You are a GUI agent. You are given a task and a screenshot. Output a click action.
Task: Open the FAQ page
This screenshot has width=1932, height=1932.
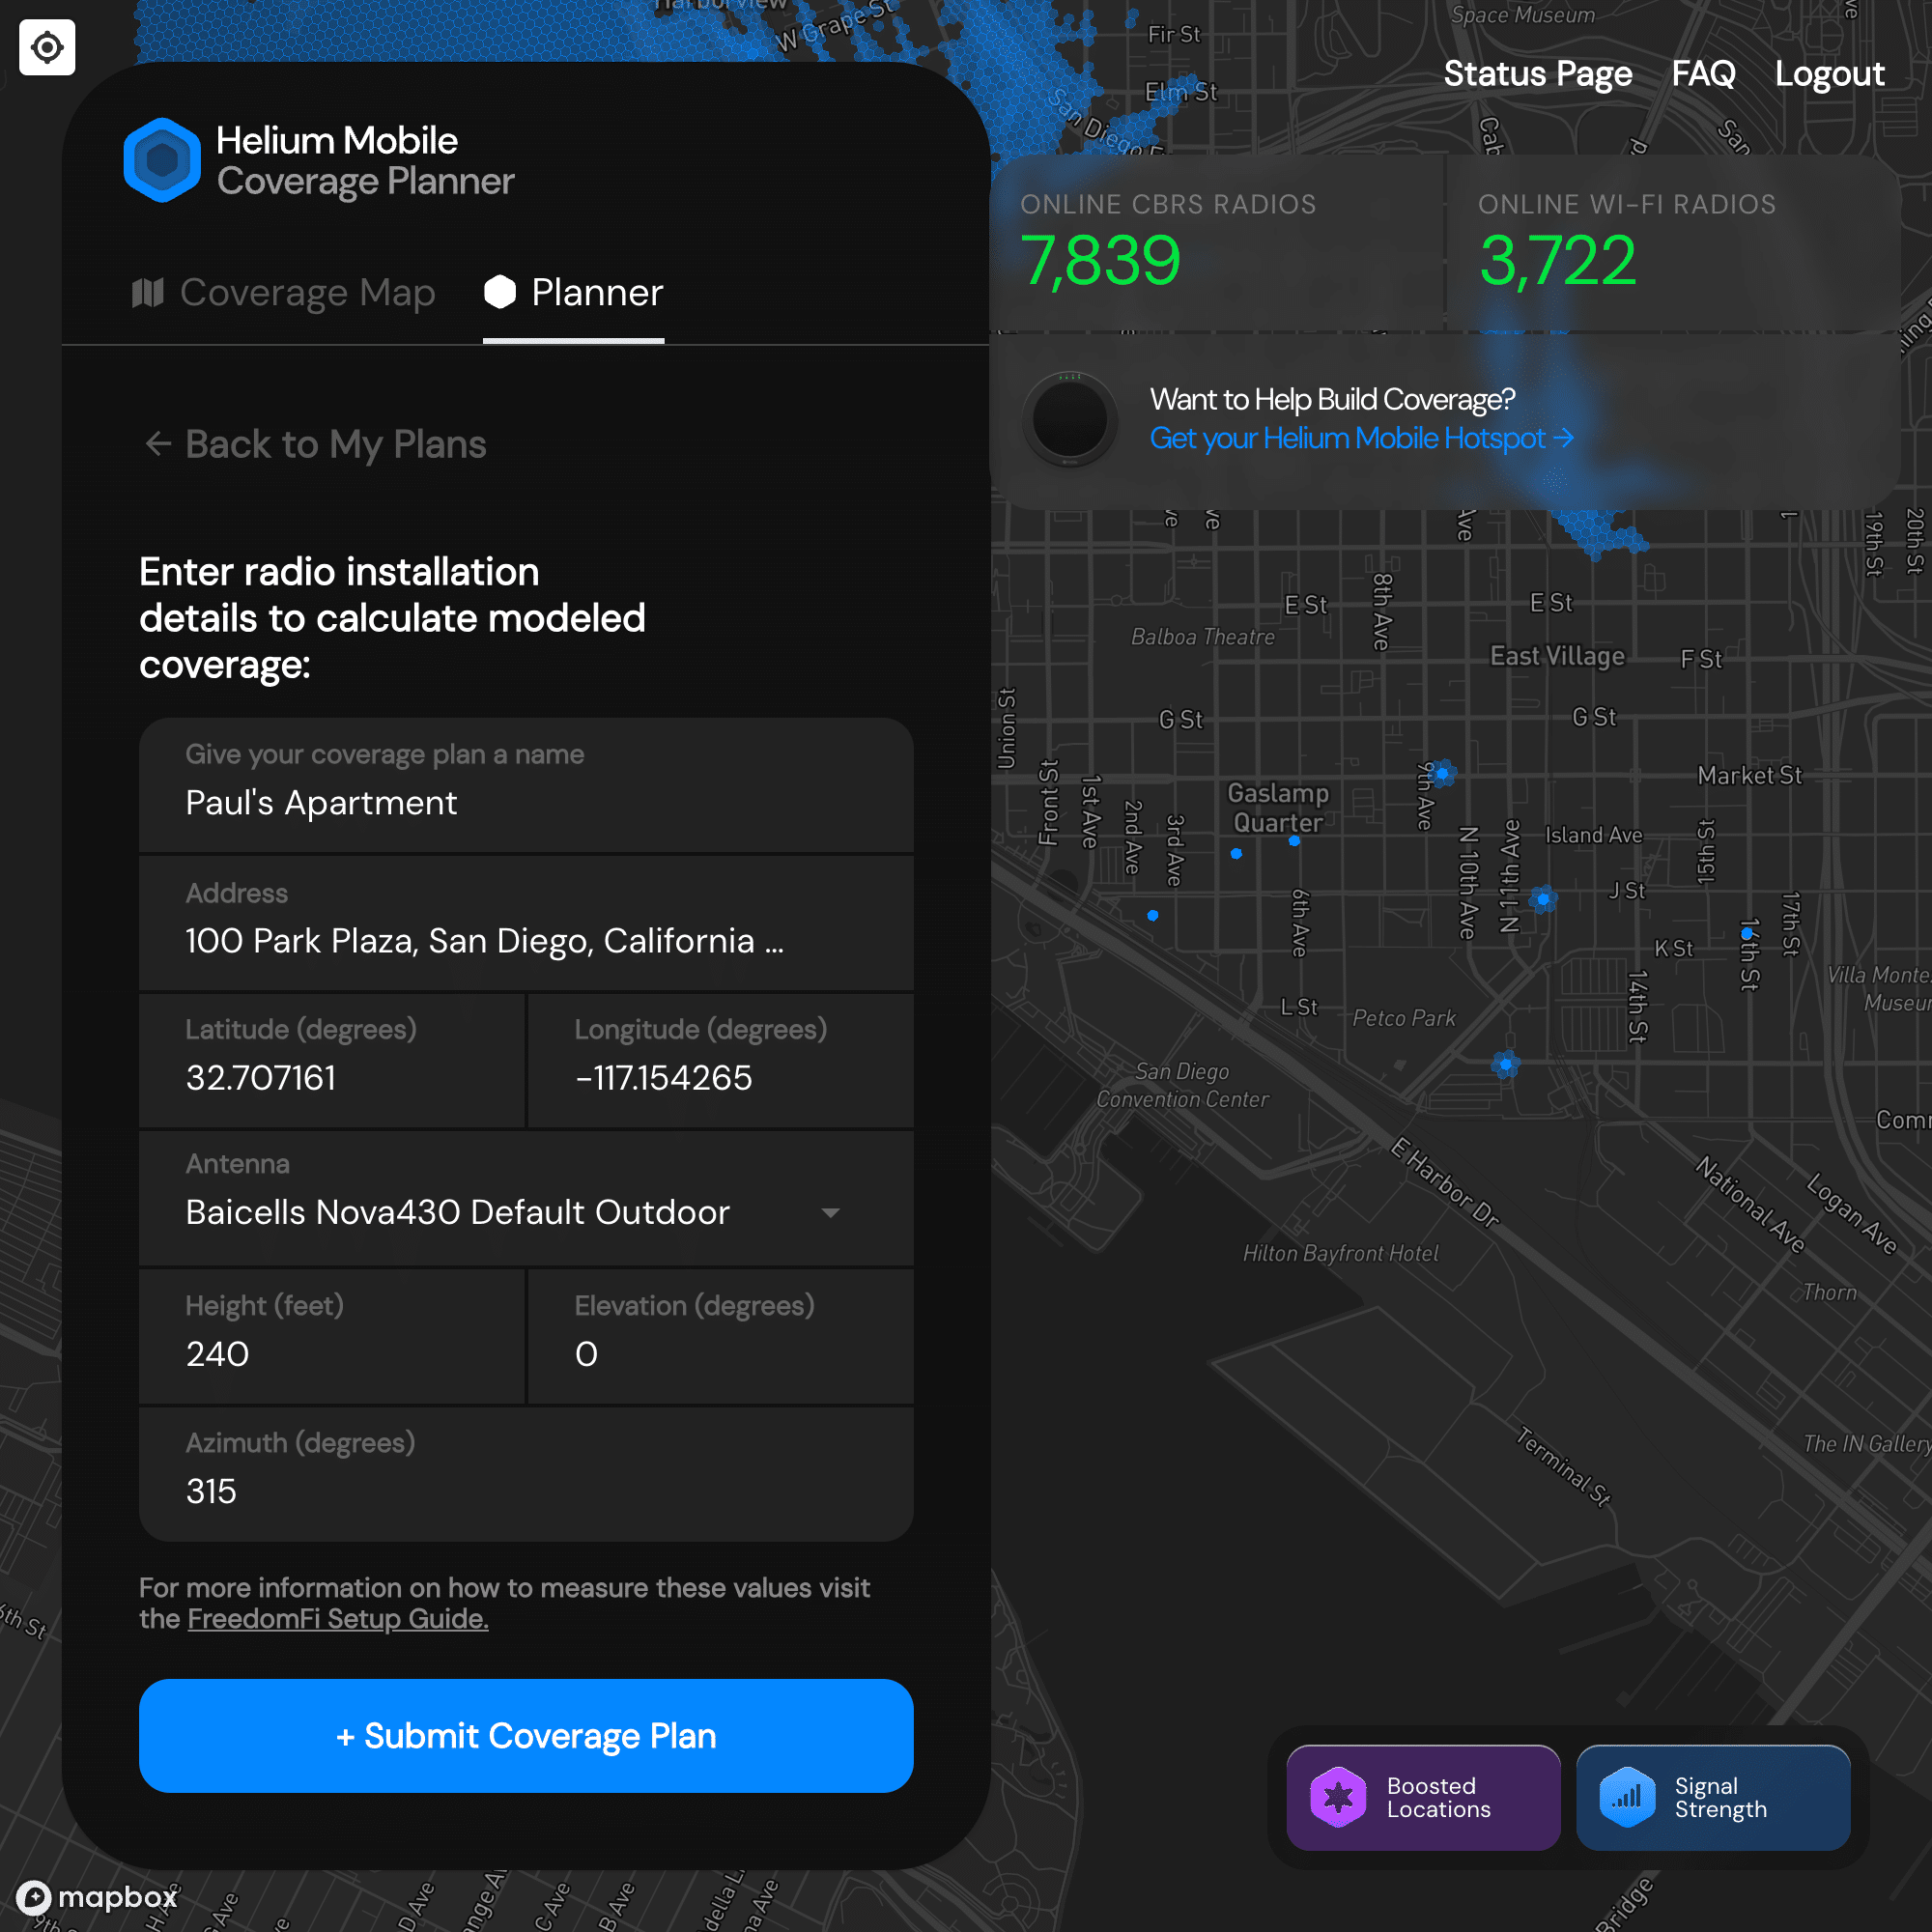click(1703, 73)
